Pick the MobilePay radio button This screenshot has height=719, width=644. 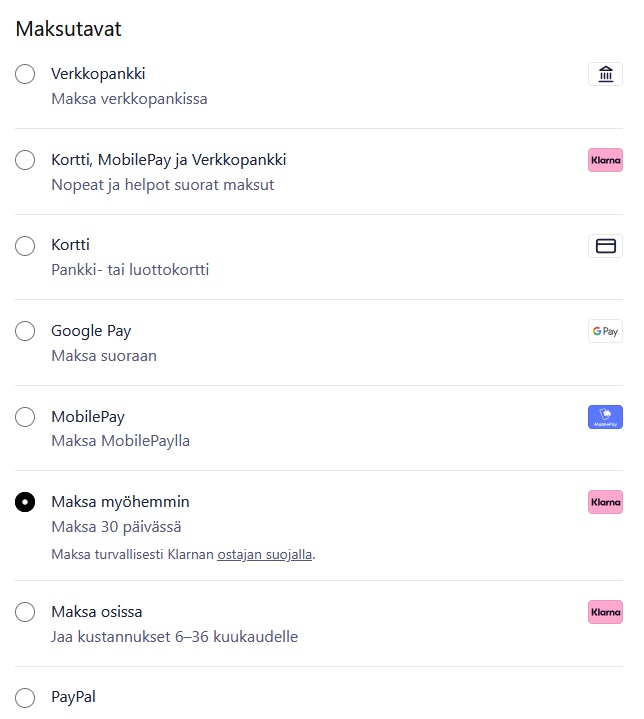25,417
